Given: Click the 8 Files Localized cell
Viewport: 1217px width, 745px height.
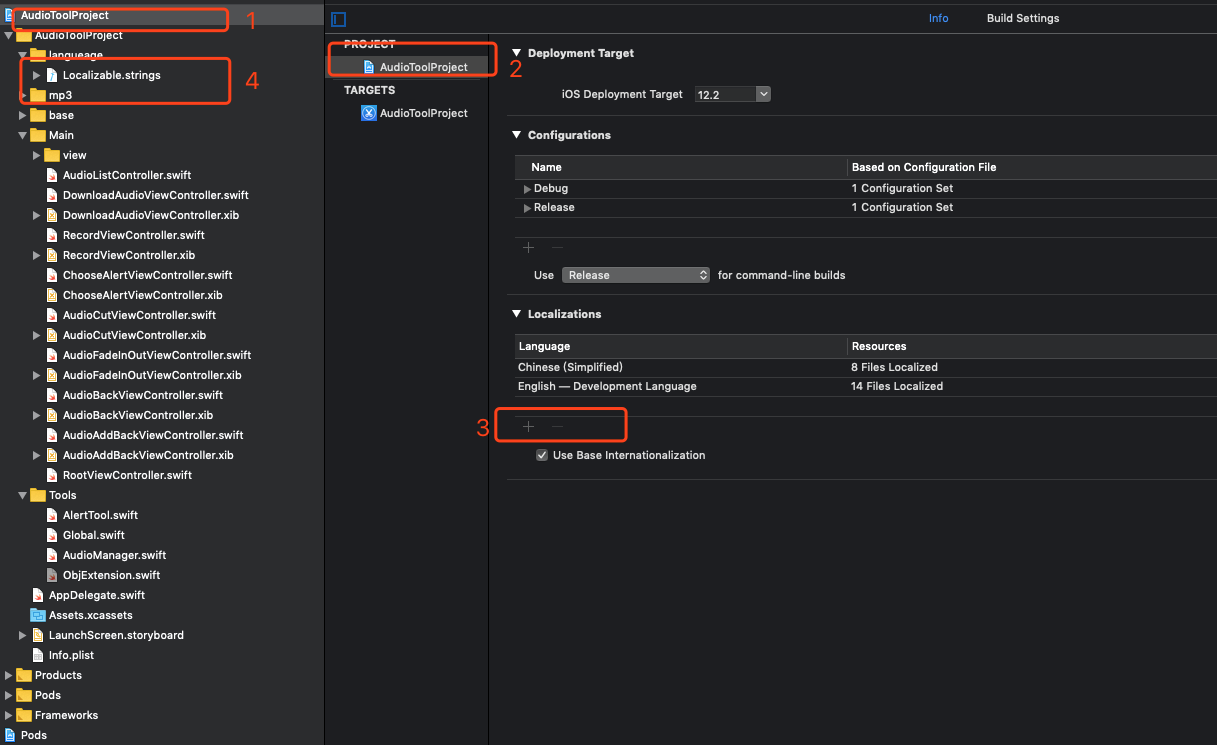Looking at the screenshot, I should [894, 367].
